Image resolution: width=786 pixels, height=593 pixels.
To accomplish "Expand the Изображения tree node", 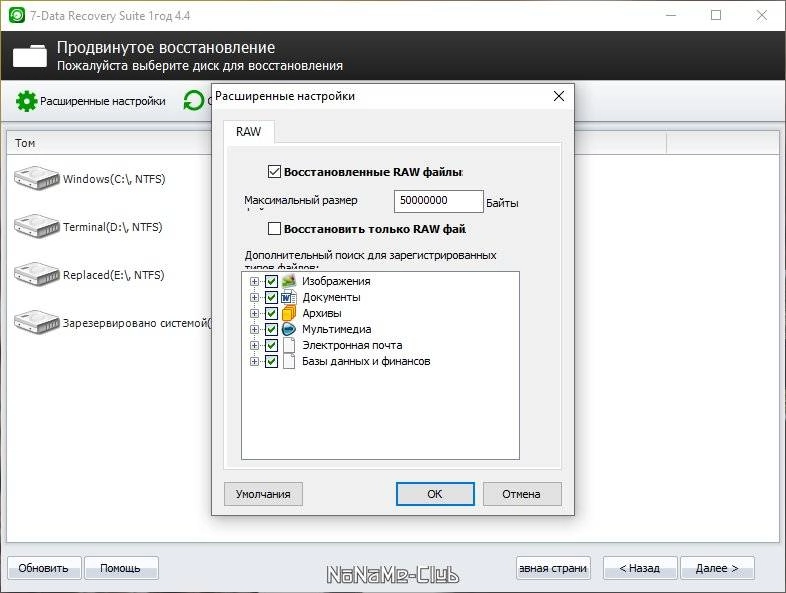I will (255, 281).
